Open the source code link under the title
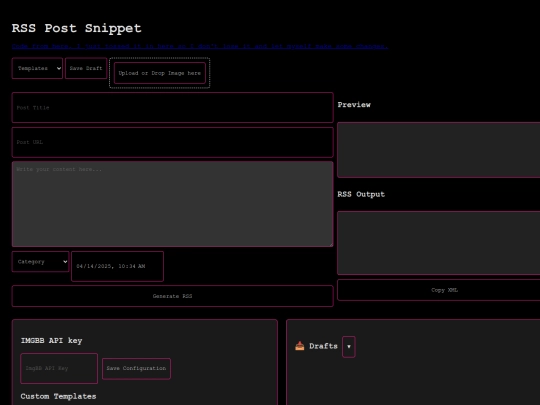Screen dimensions: 540x405 200,46
